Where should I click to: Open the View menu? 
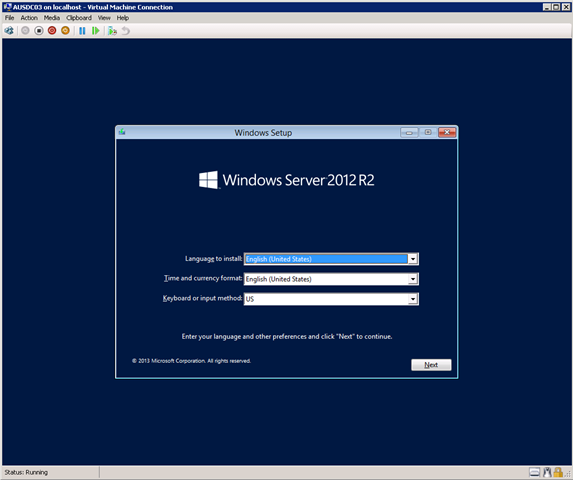coord(104,18)
